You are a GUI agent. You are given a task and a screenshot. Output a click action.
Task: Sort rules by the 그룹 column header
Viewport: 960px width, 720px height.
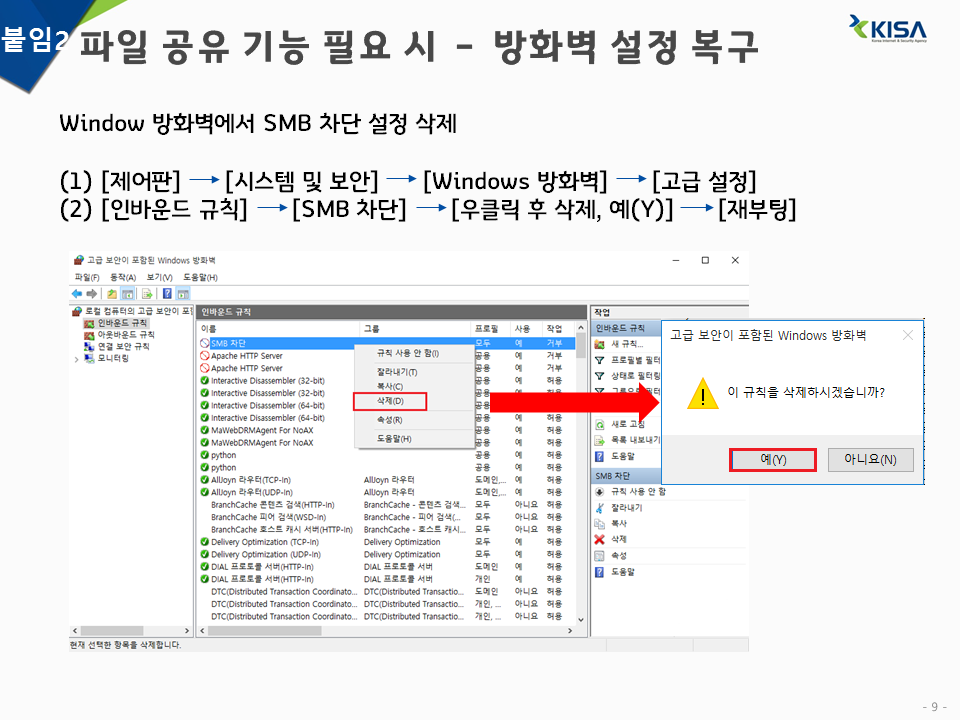[x=416, y=329]
